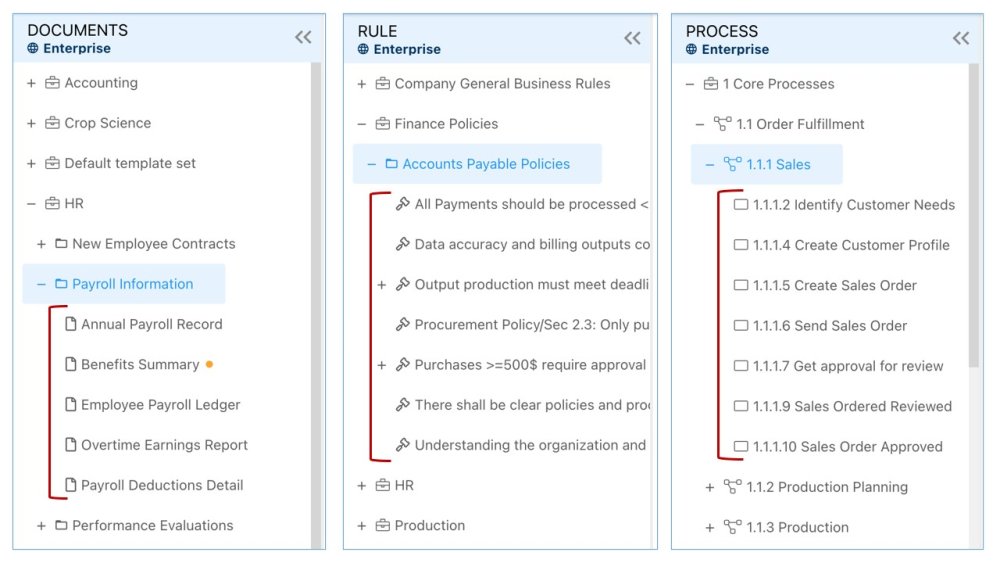Collapse the DOCUMENTS panel with double-chevron icon
The width and height of the screenshot is (1000, 563).
pos(303,38)
